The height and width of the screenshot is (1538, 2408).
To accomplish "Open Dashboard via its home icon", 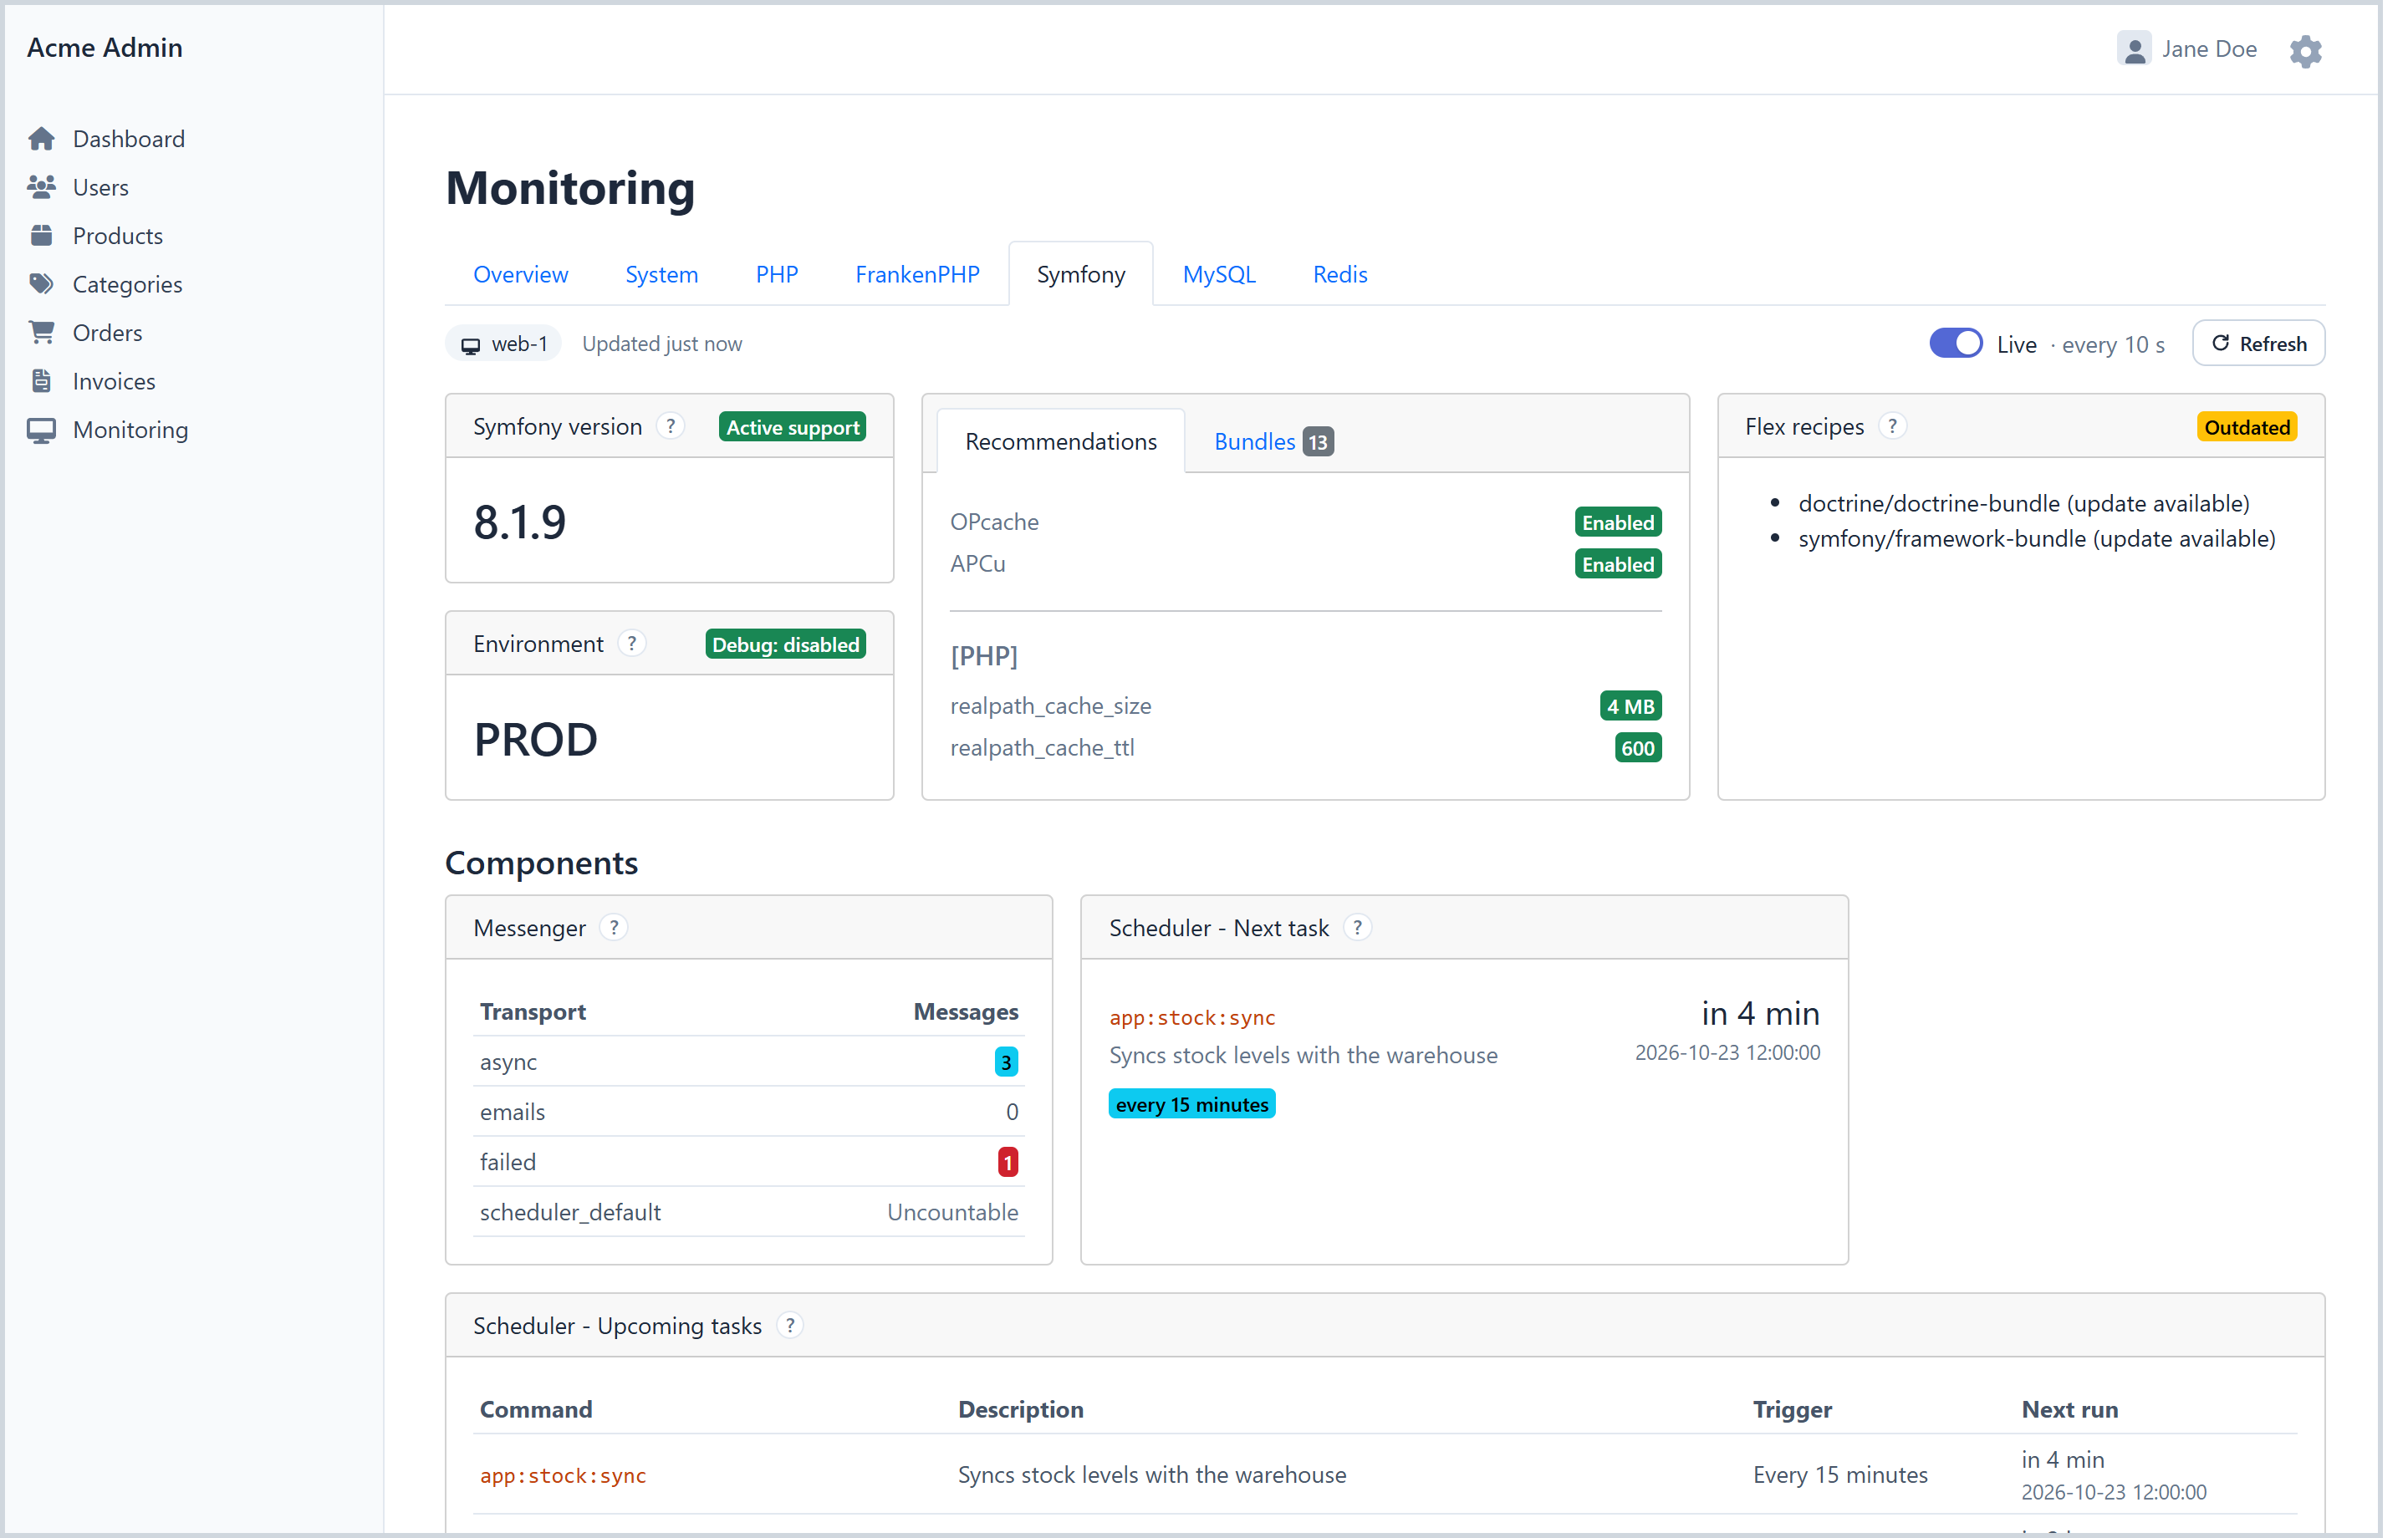I will 42,139.
